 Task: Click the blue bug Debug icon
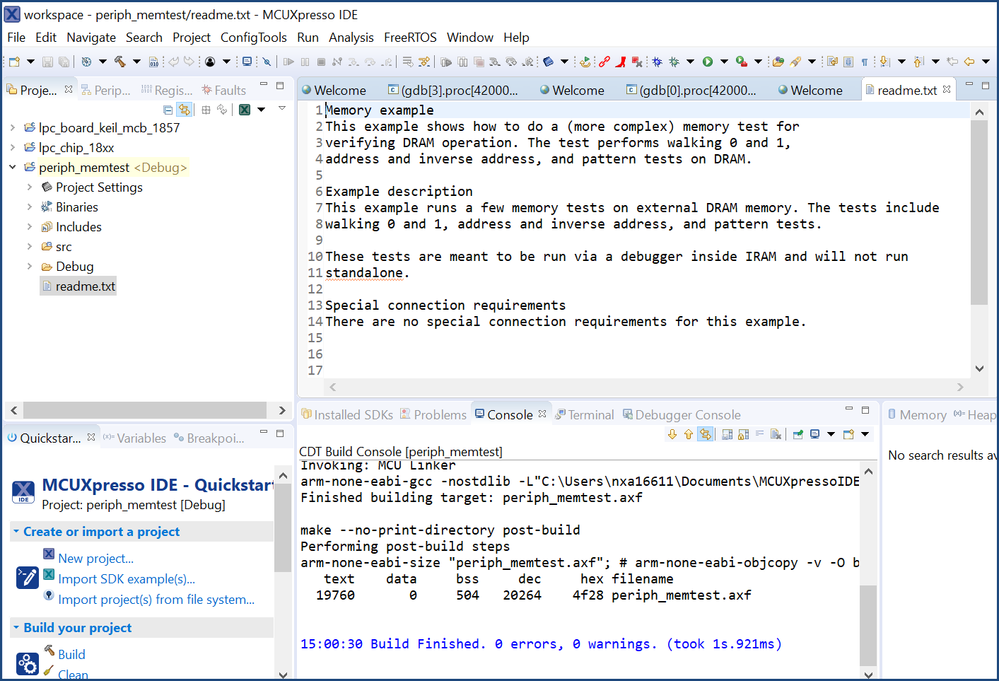click(x=657, y=62)
